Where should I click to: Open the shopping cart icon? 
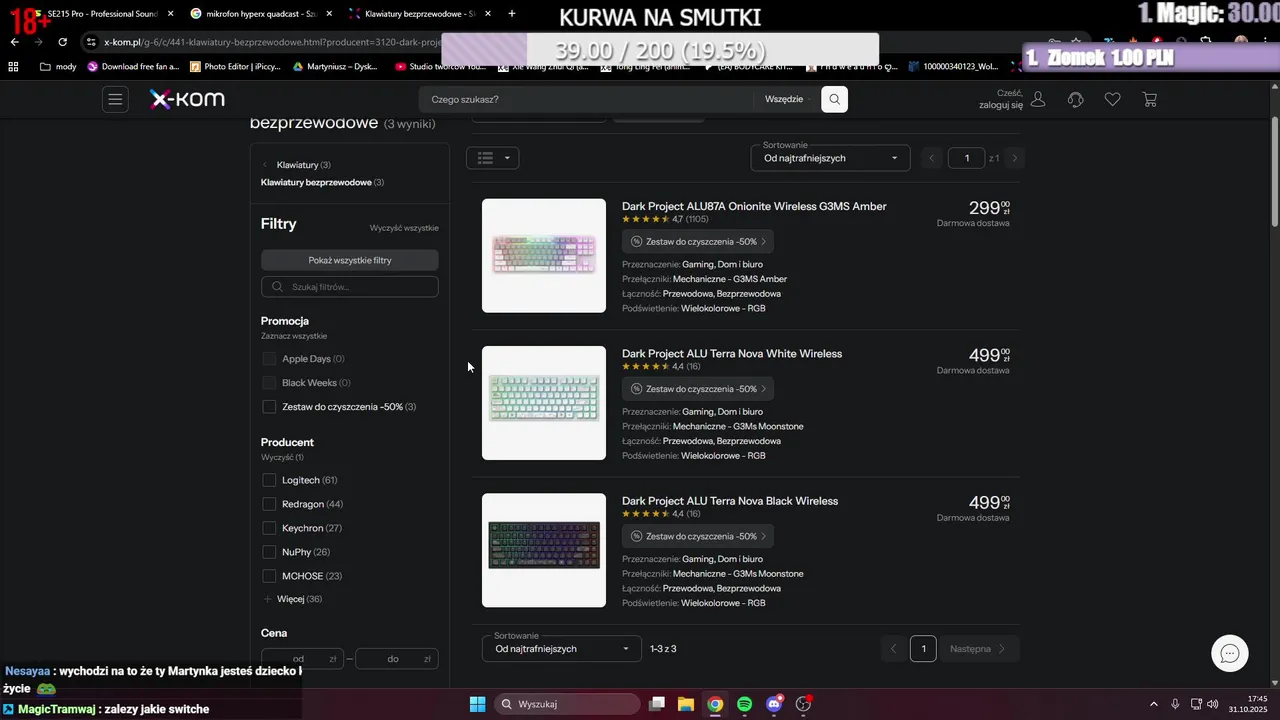1150,99
